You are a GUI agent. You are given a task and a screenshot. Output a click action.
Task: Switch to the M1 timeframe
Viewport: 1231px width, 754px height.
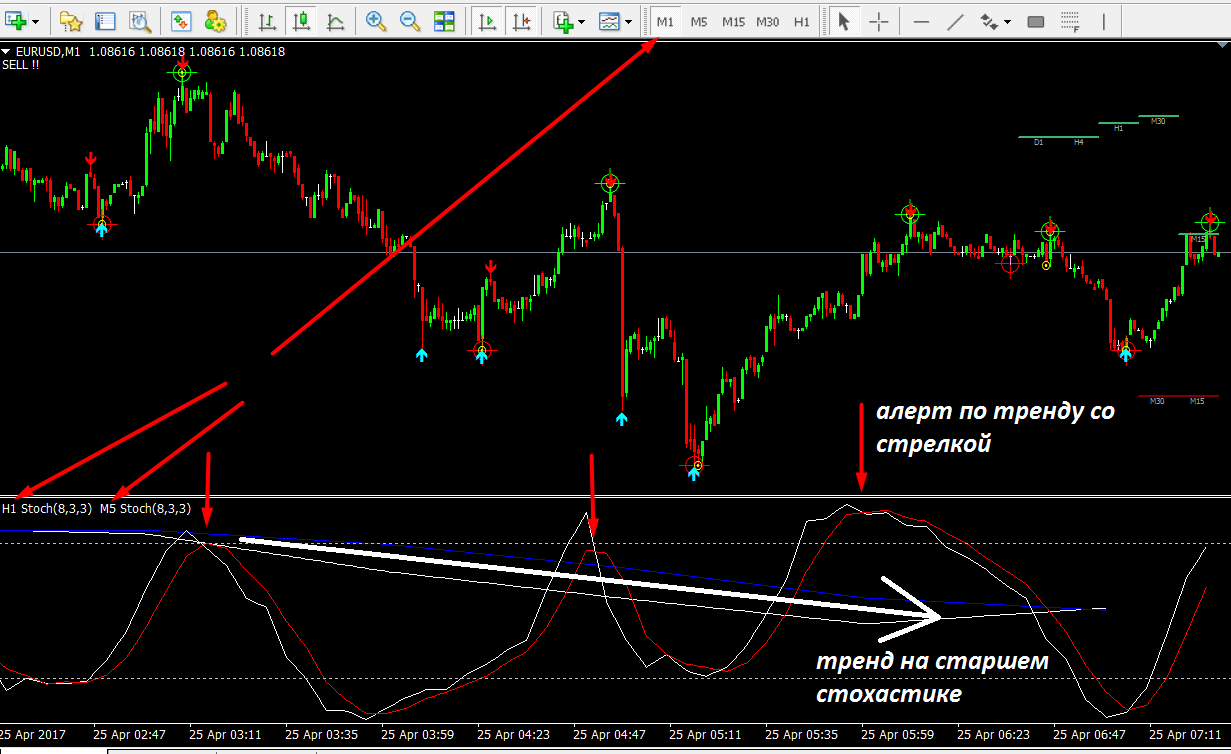click(665, 21)
